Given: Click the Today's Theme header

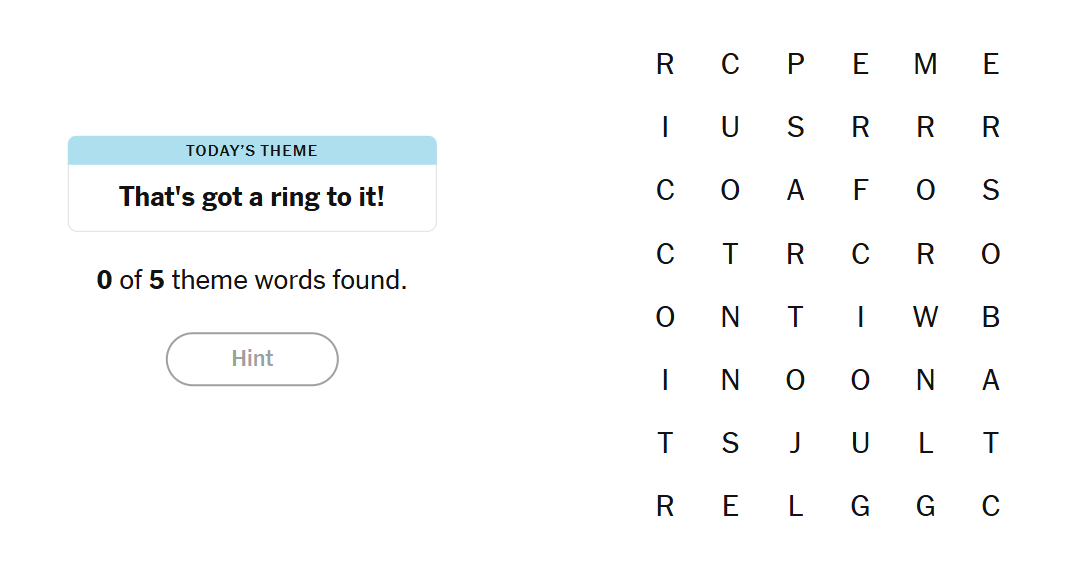Looking at the screenshot, I should point(252,151).
